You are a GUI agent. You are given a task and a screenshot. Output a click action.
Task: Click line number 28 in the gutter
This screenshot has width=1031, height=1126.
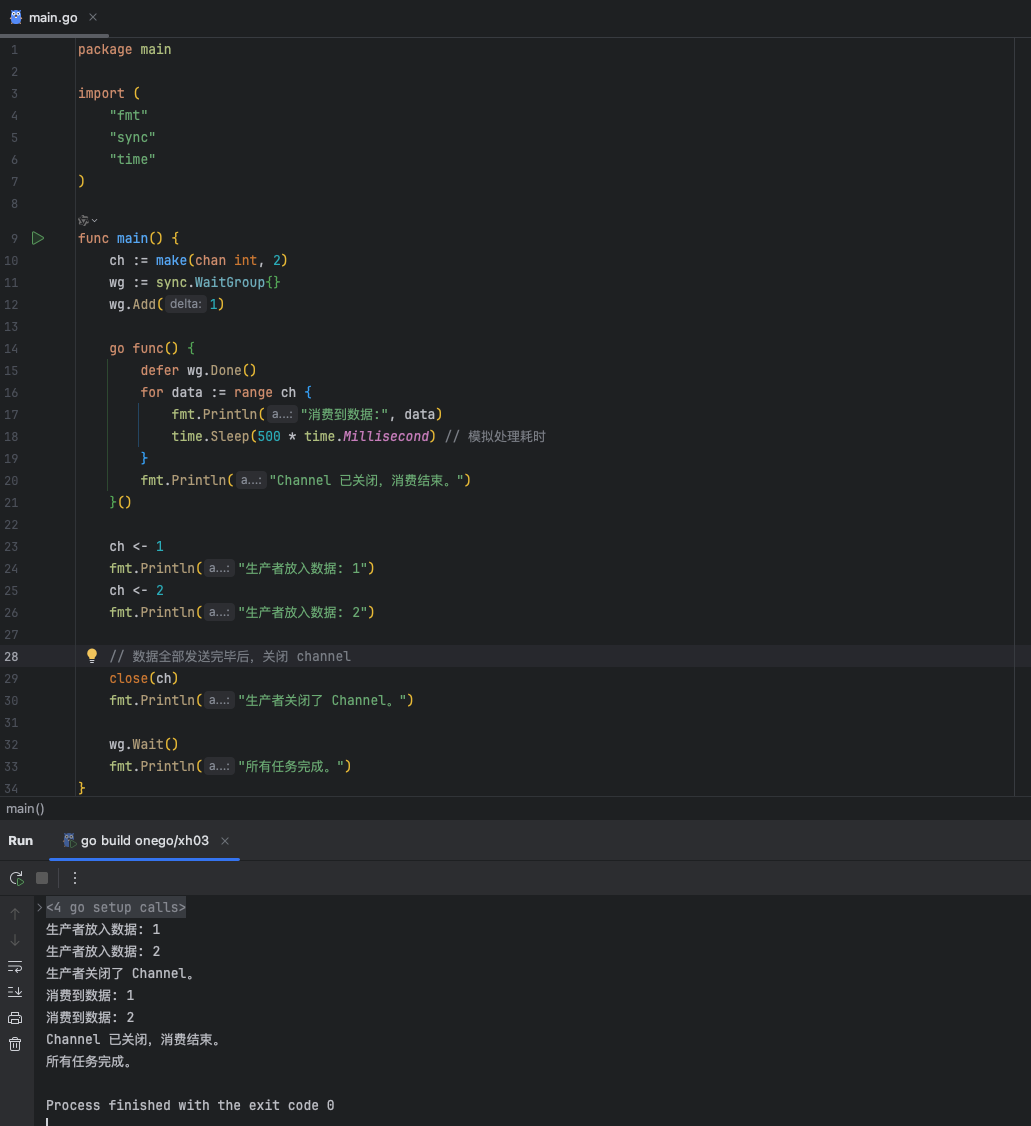tap(11, 656)
